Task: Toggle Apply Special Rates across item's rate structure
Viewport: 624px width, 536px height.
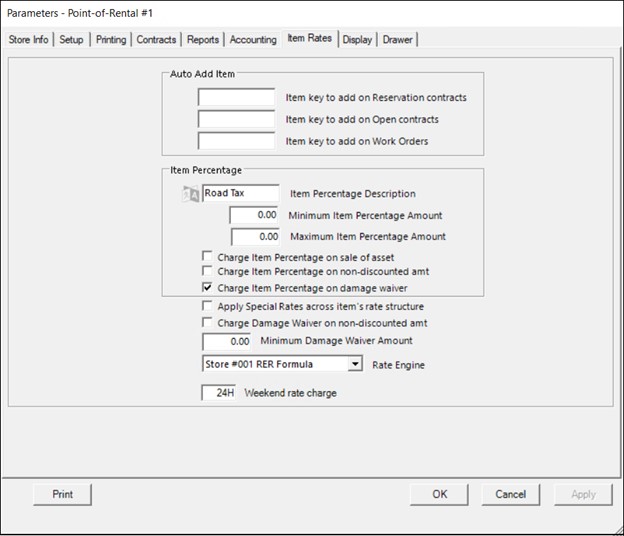Action: coord(207,306)
